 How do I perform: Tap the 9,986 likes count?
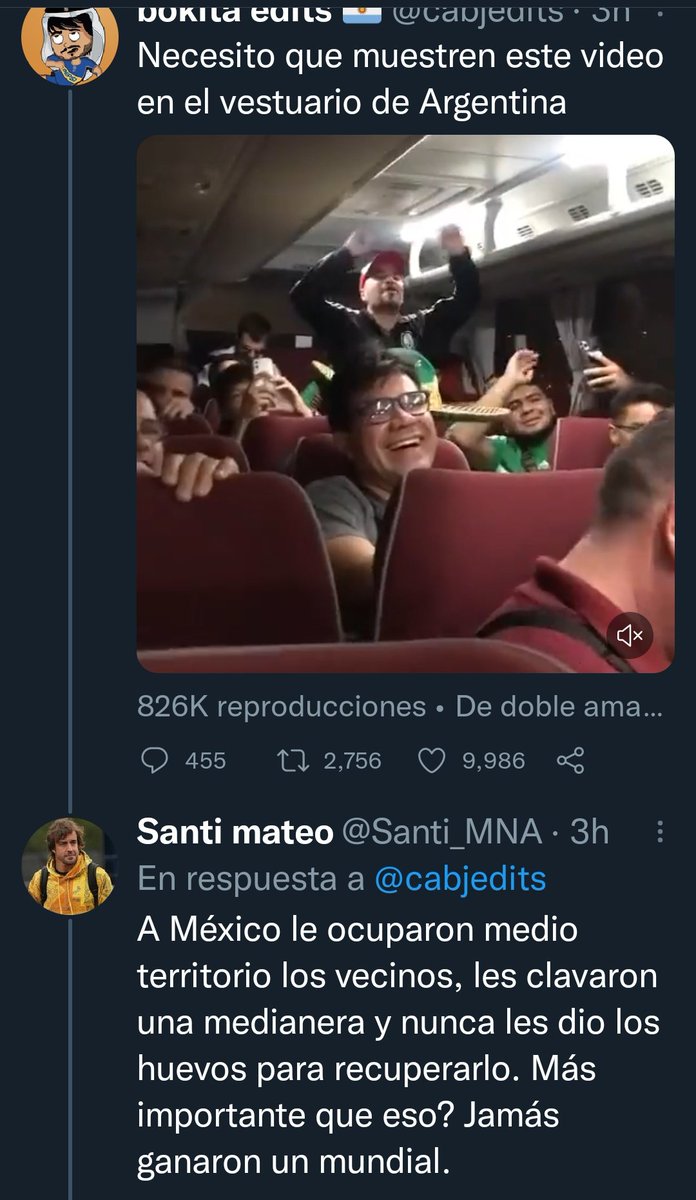pos(493,761)
